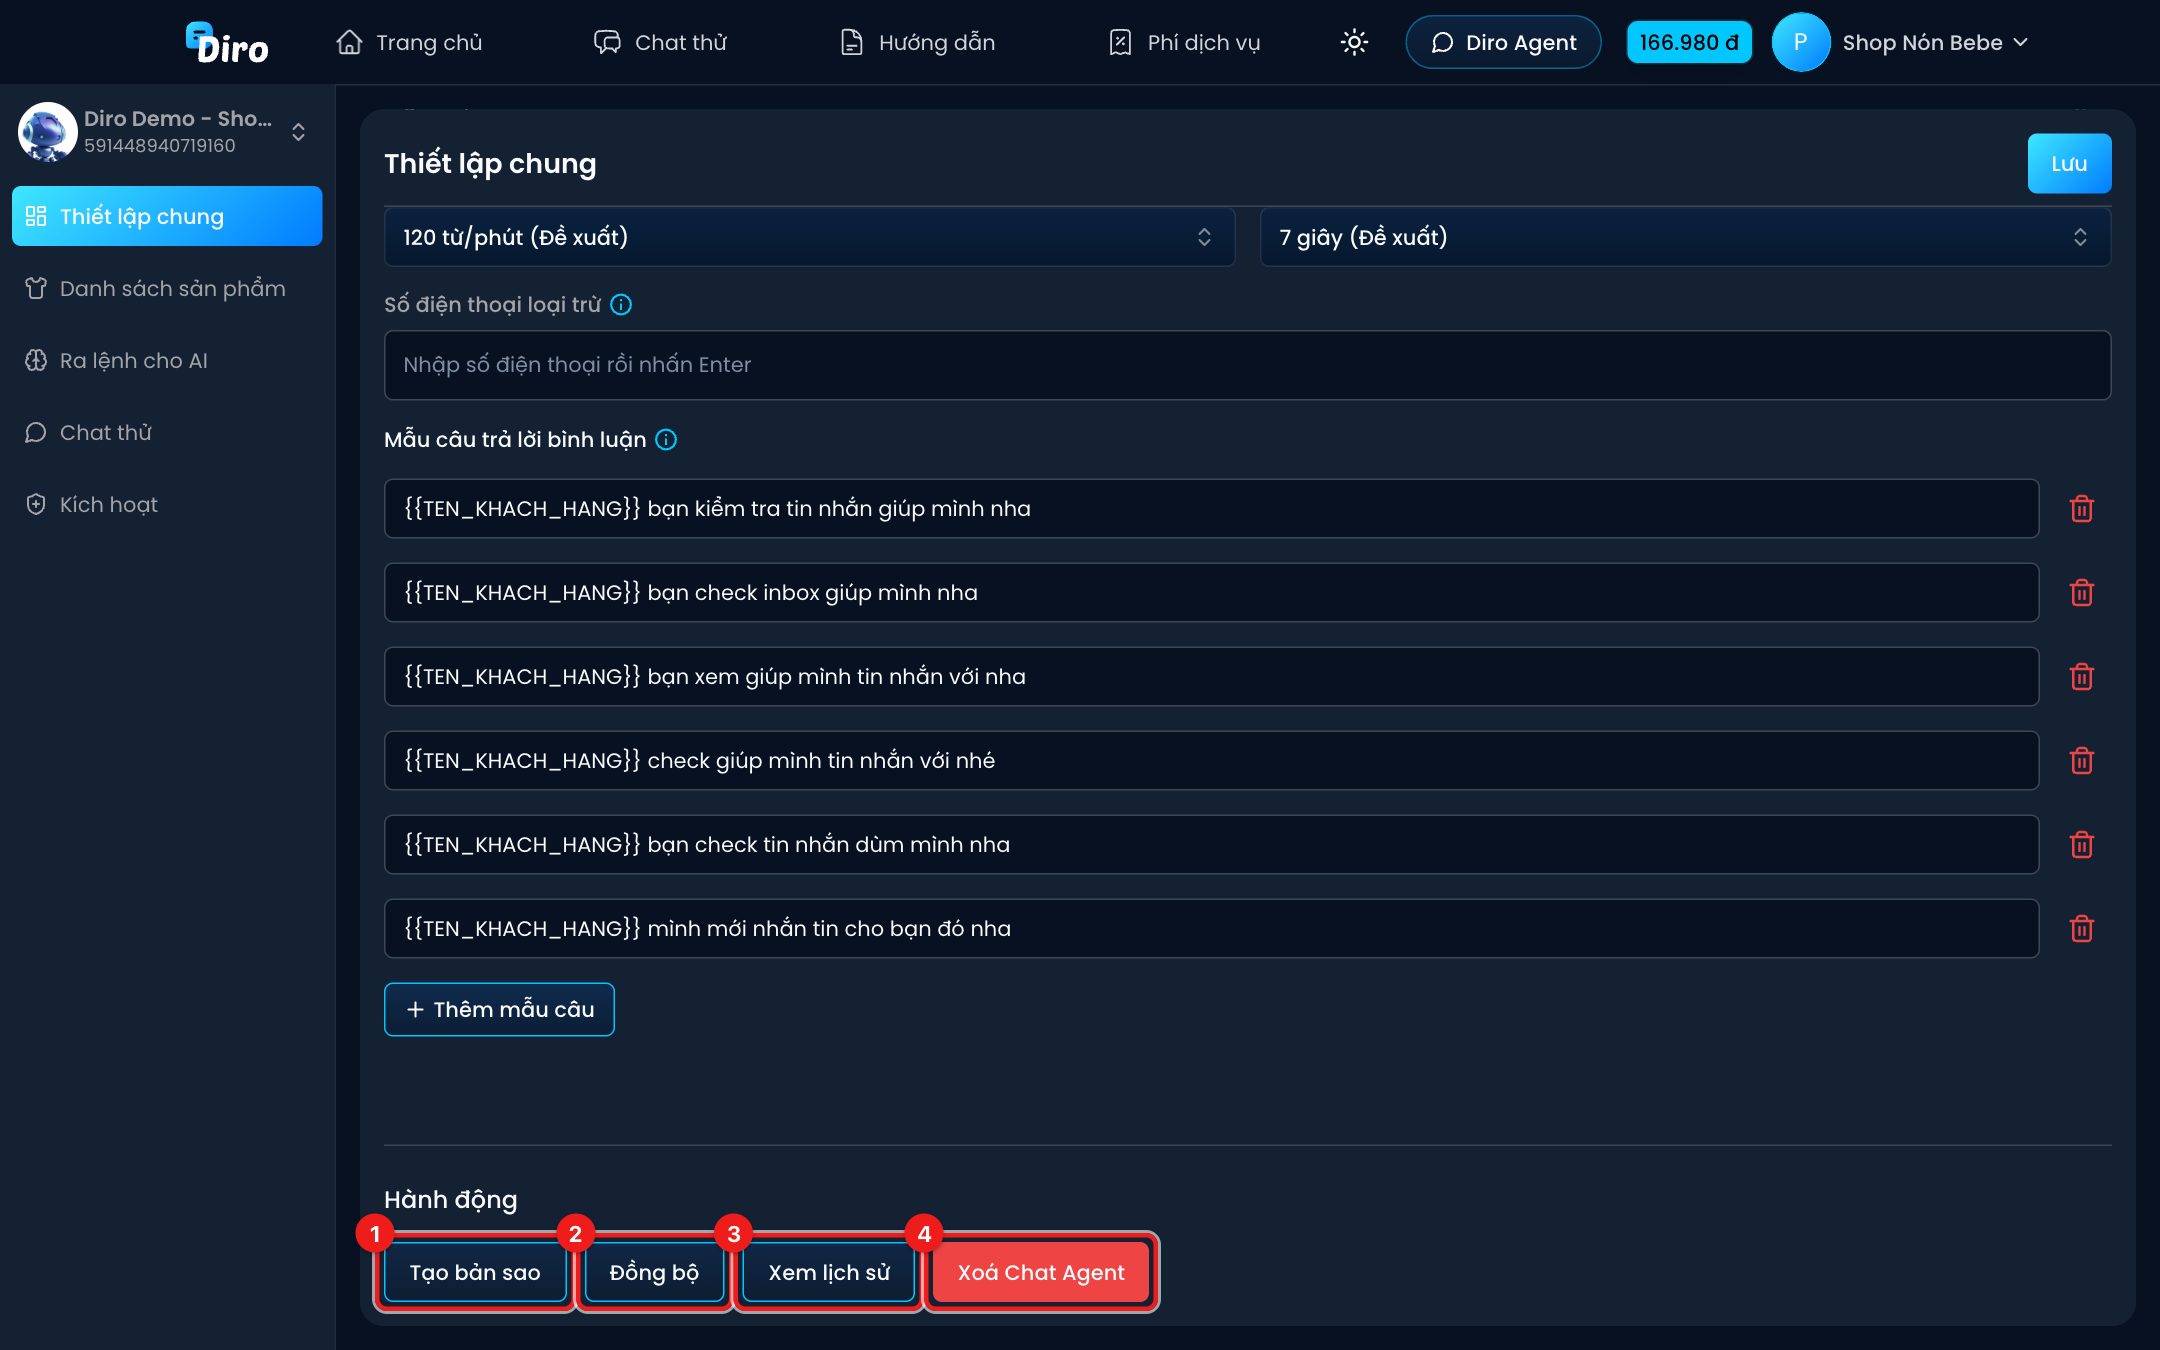The image size is (2160, 1350).
Task: Edit the 'bạn kiểm tra tin nhắn' template field
Action: point(1211,509)
